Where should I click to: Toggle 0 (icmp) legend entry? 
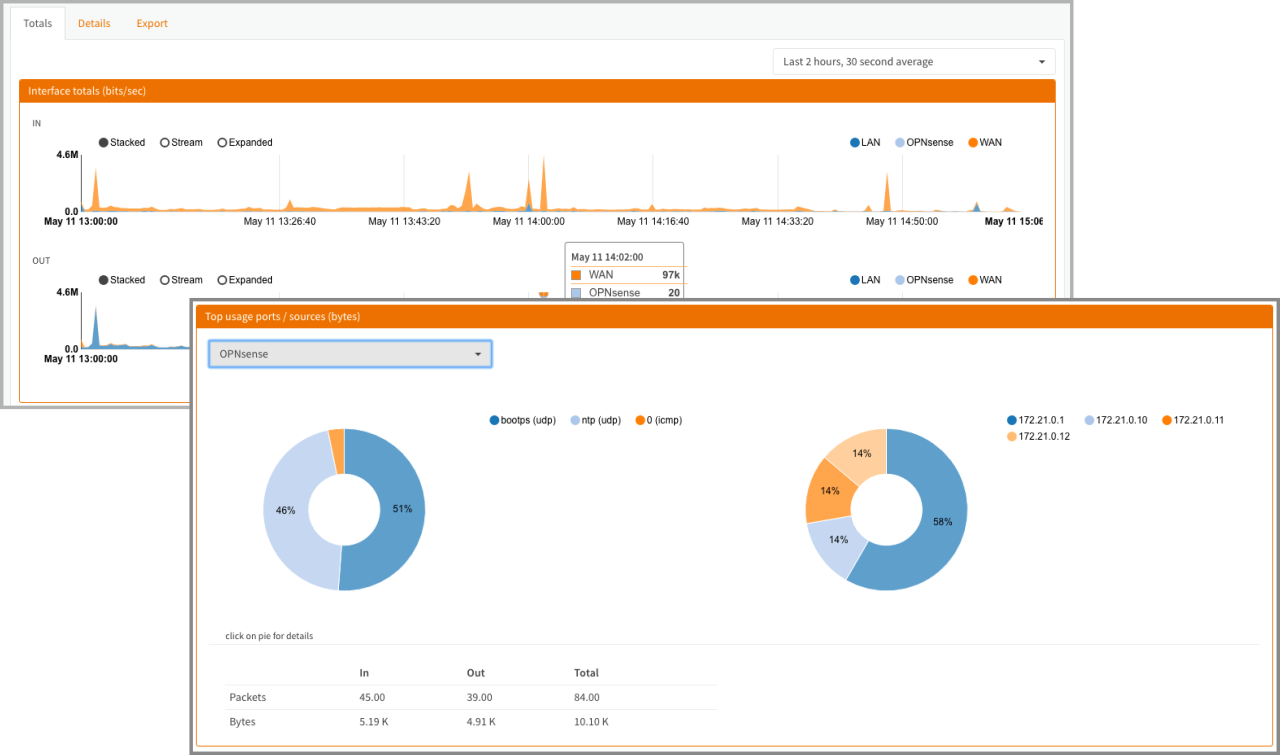tap(658, 421)
